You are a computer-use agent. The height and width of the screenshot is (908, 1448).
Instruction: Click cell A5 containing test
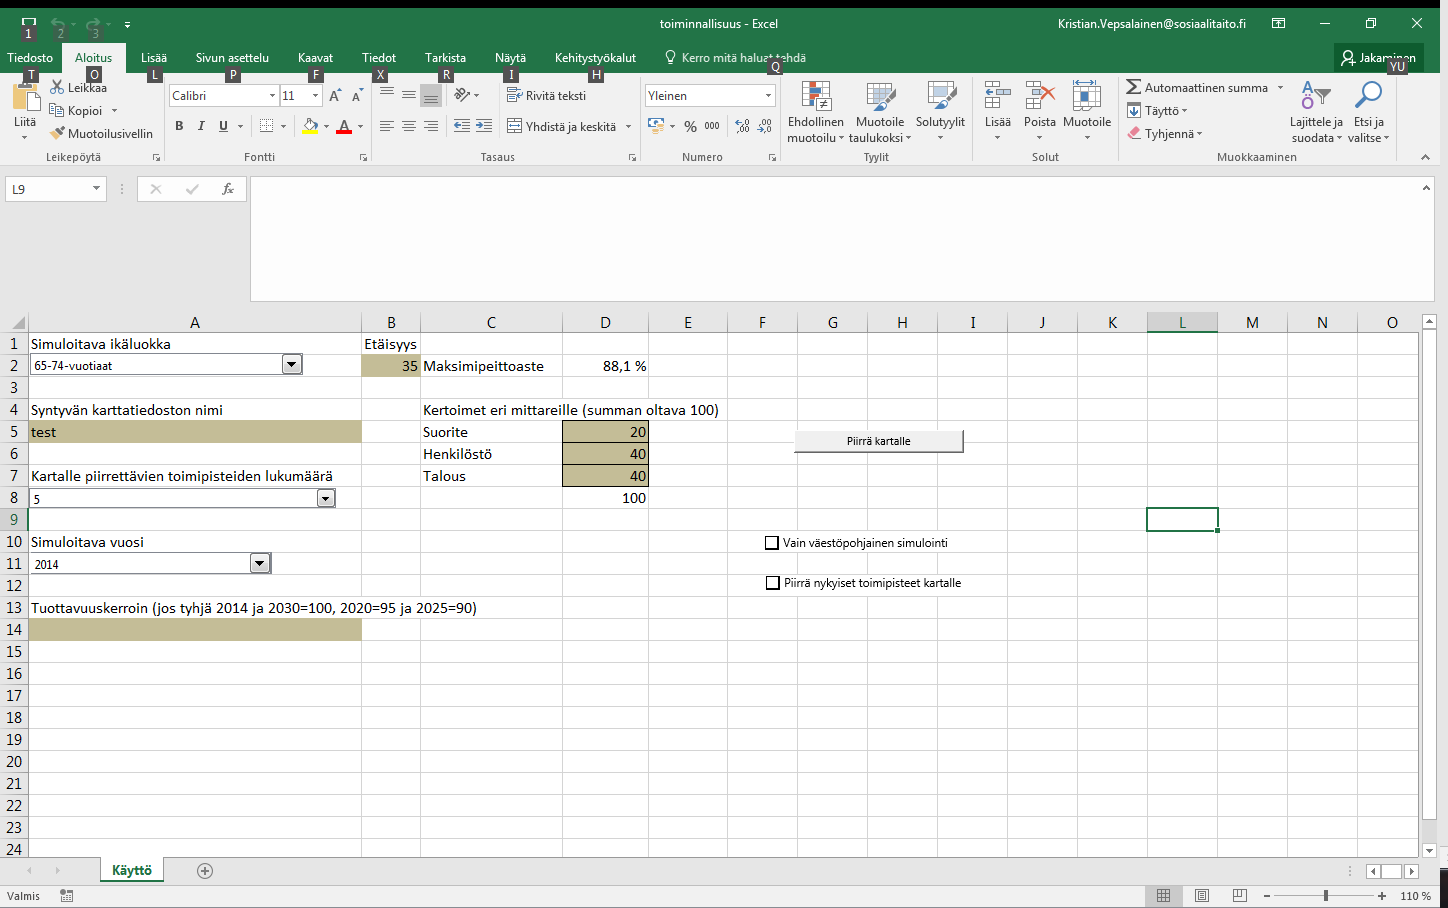click(x=195, y=432)
